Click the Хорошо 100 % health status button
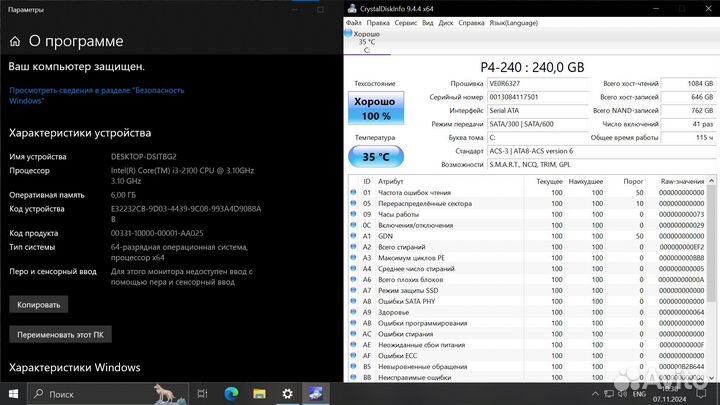This screenshot has height=405, width=720. (x=376, y=108)
